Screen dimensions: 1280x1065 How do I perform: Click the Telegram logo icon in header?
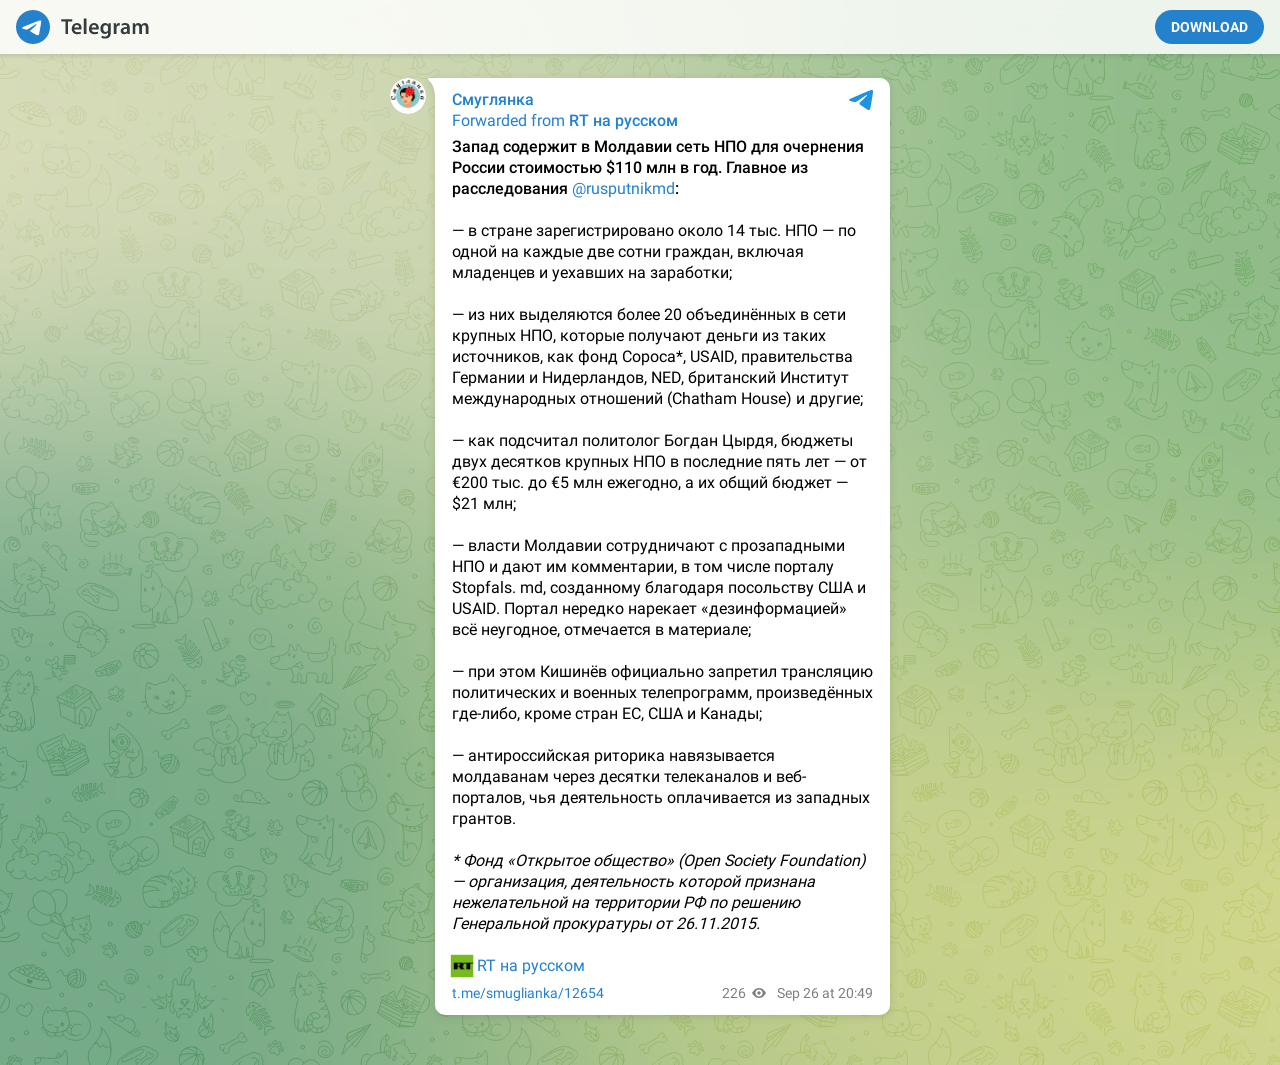tap(33, 27)
